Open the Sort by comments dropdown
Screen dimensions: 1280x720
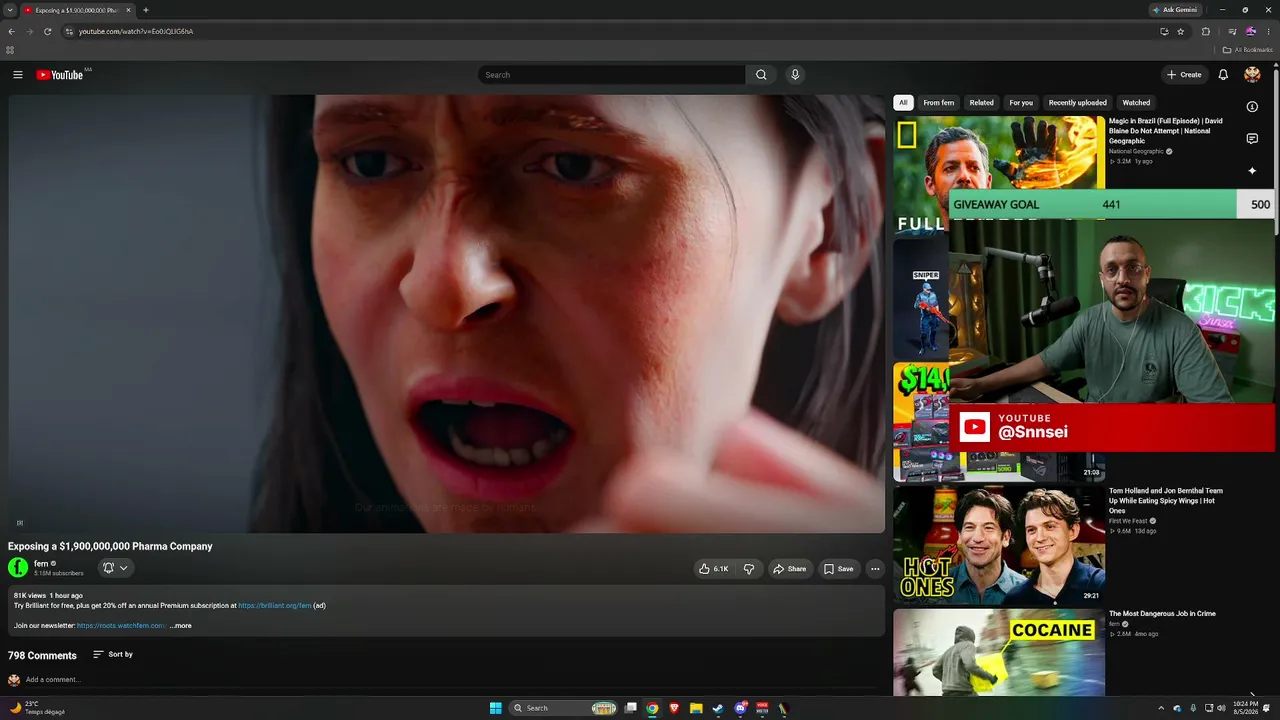tap(113, 655)
